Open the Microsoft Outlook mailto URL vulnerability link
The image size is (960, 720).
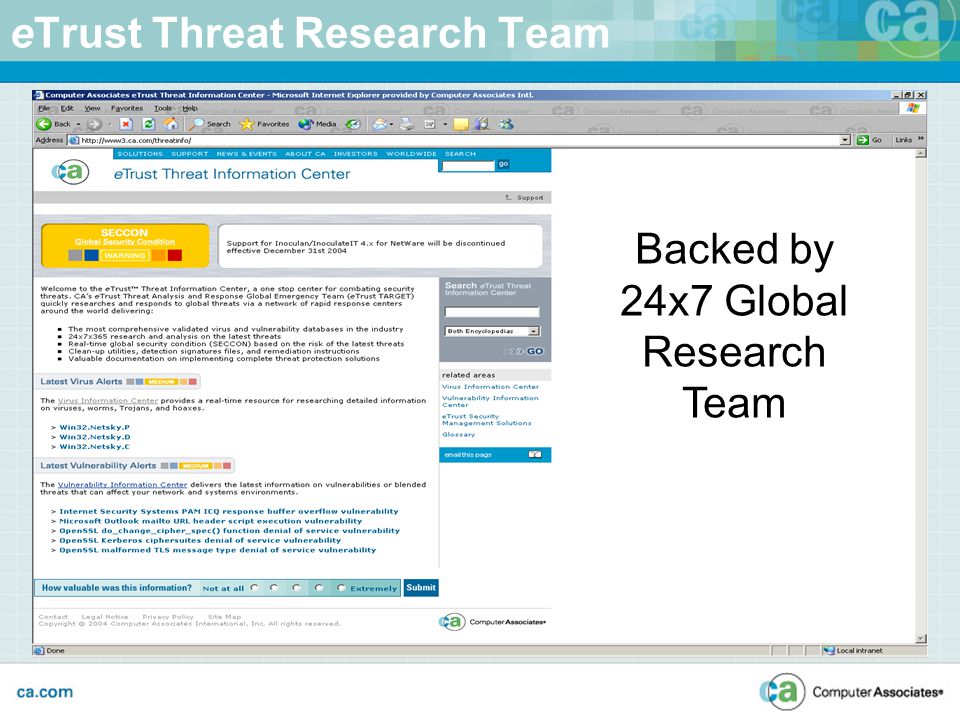(x=211, y=521)
